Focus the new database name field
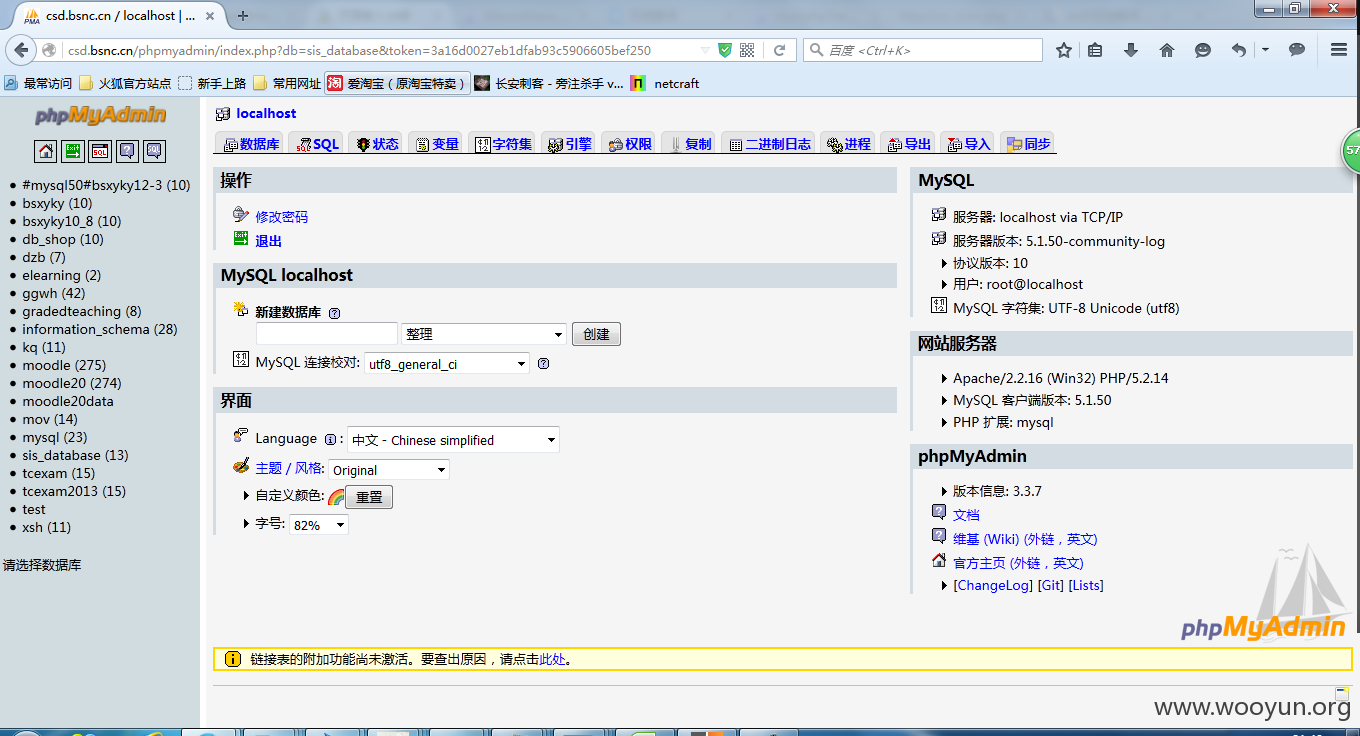Screen dimensions: 1360x736 (x=327, y=334)
